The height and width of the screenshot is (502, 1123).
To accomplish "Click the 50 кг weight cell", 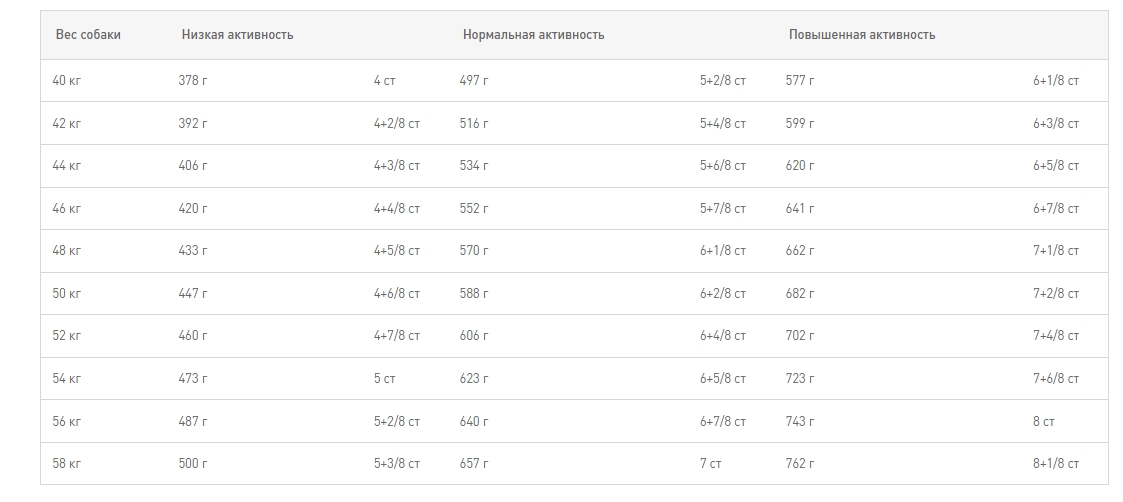I will coord(67,294).
